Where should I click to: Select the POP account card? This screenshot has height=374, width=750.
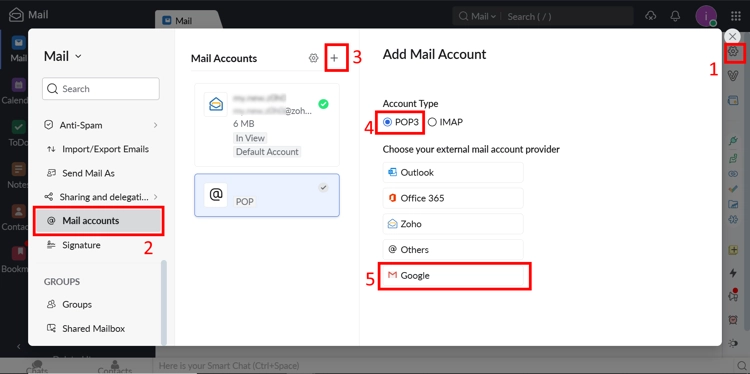tap(267, 195)
